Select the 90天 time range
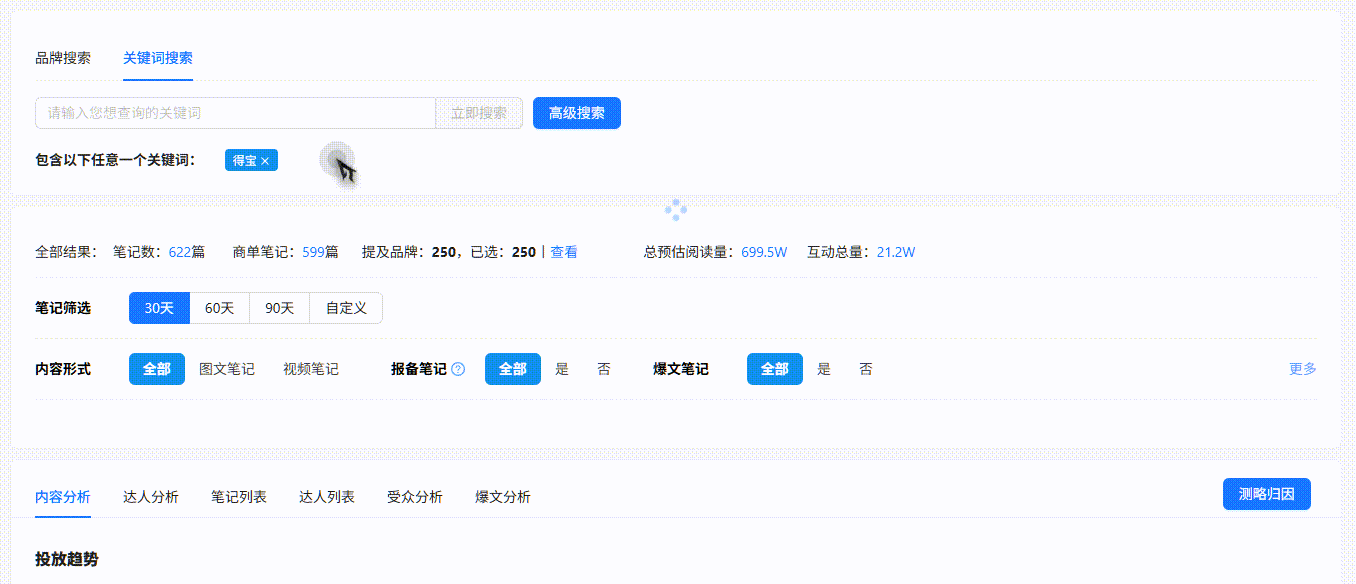This screenshot has height=584, width=1356. tap(279, 308)
